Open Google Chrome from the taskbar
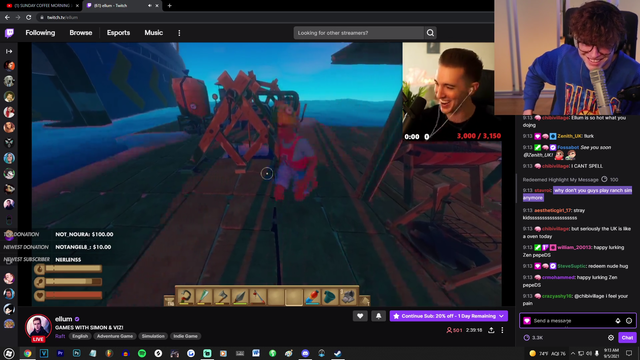This screenshot has height=360, width=640. [27, 353]
